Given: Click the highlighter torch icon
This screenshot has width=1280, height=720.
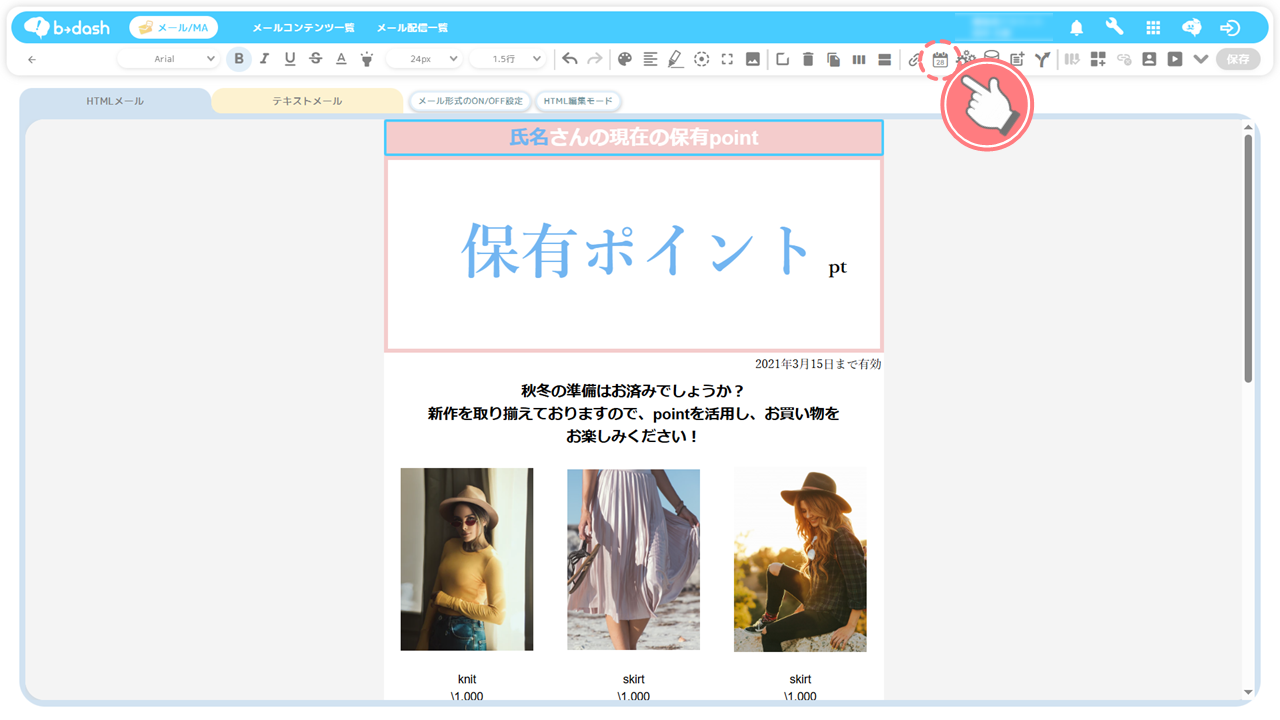Looking at the screenshot, I should pyautogui.click(x=367, y=59).
